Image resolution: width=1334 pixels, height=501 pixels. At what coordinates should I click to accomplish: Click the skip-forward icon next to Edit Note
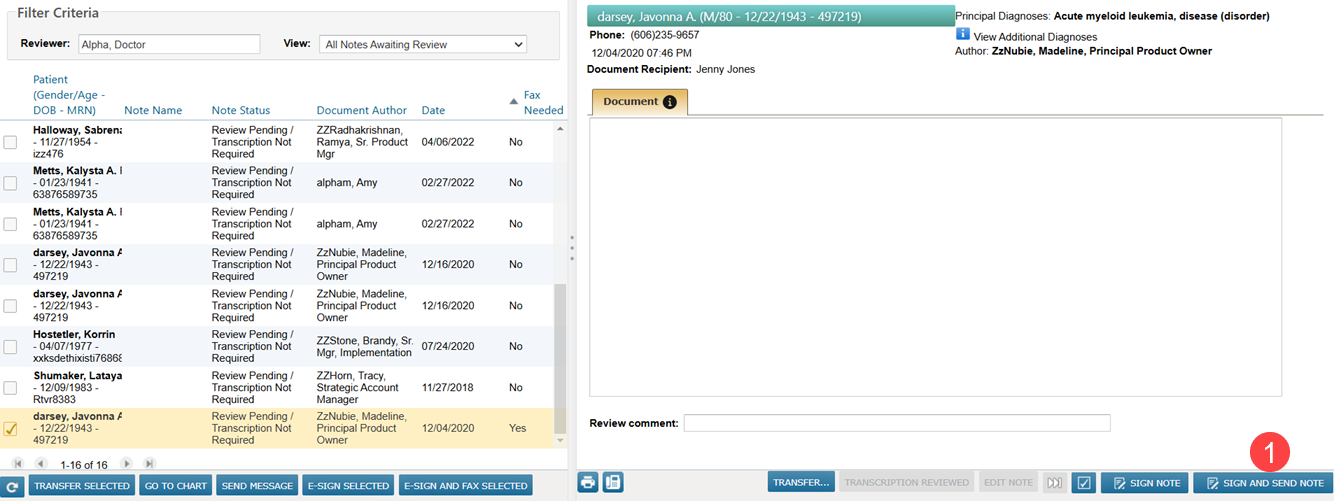click(1055, 483)
